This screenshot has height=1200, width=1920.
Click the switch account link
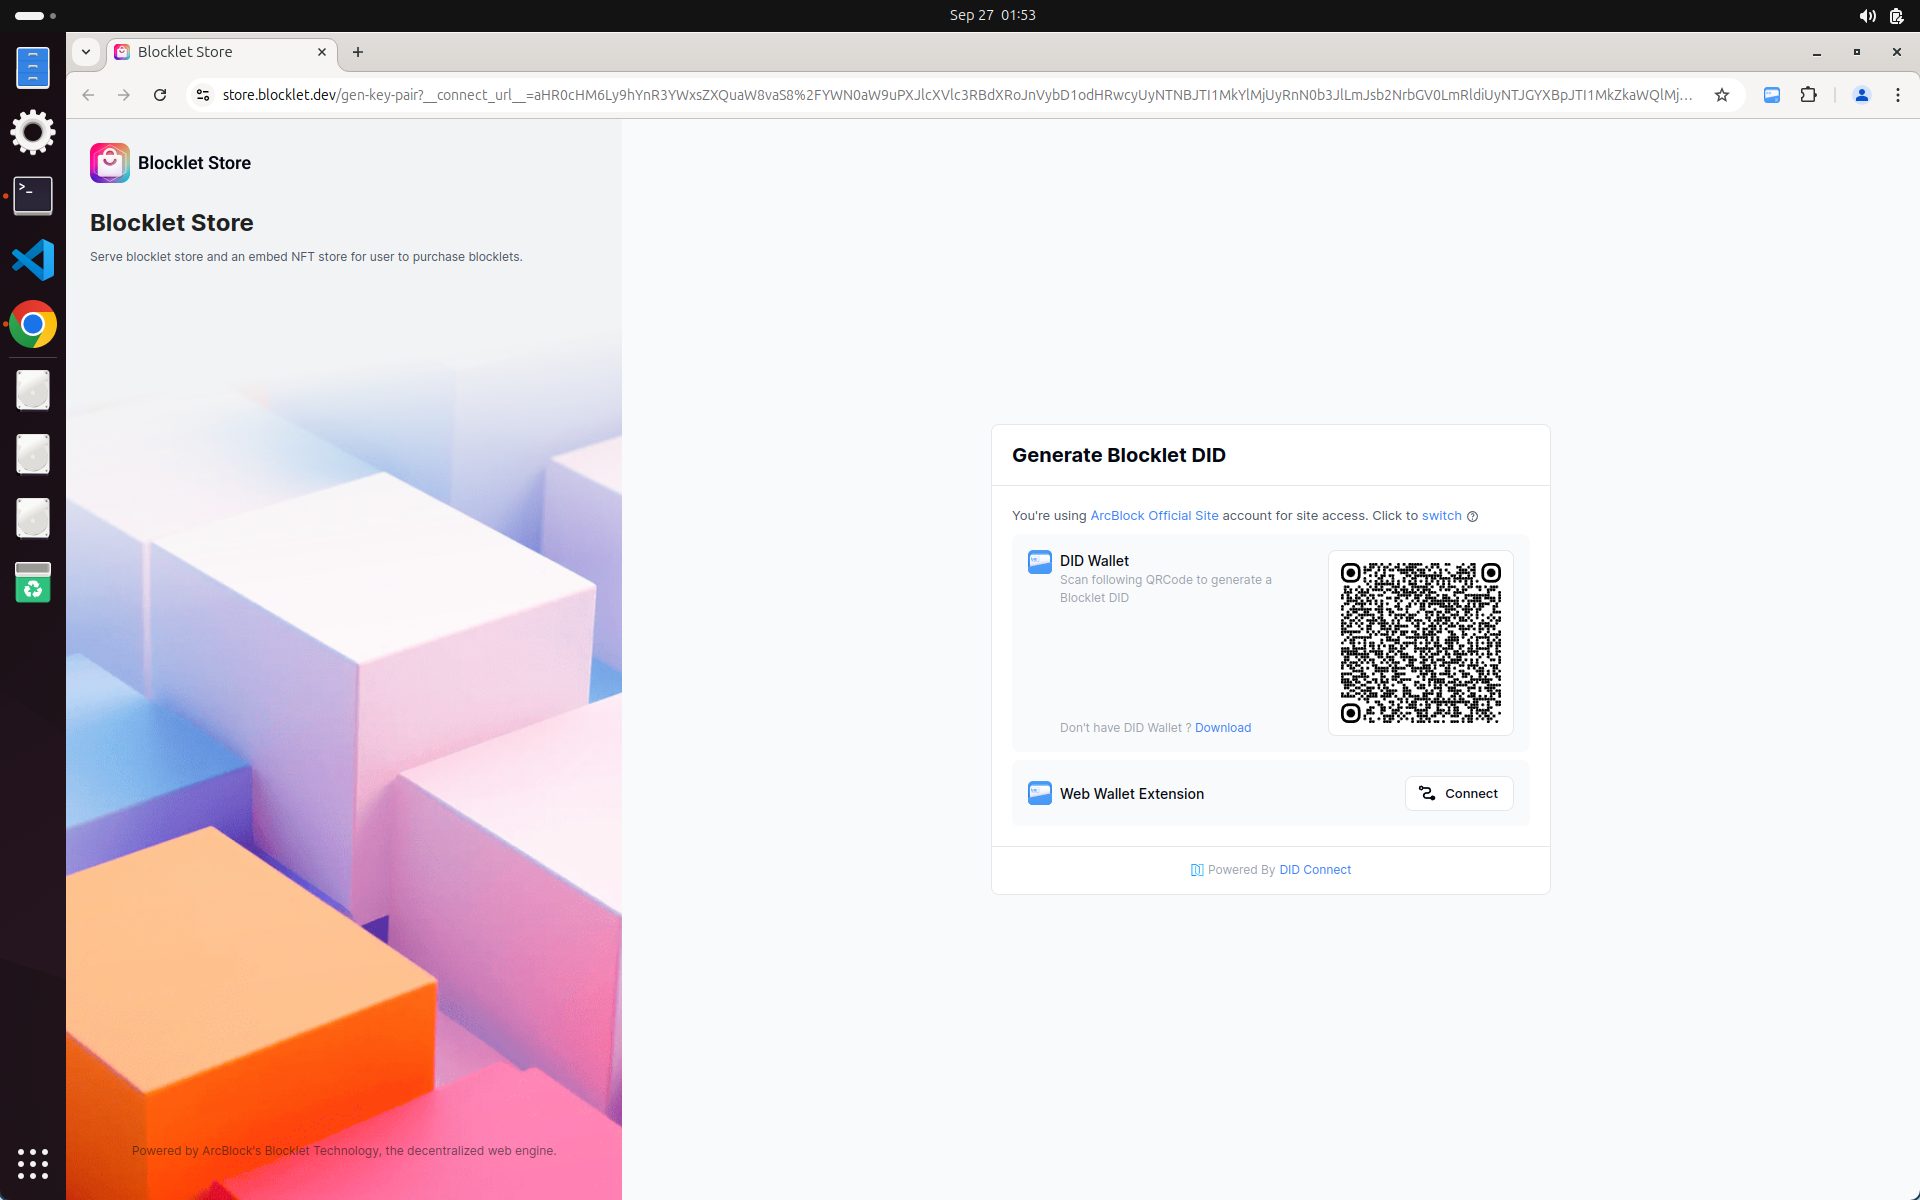coord(1441,516)
